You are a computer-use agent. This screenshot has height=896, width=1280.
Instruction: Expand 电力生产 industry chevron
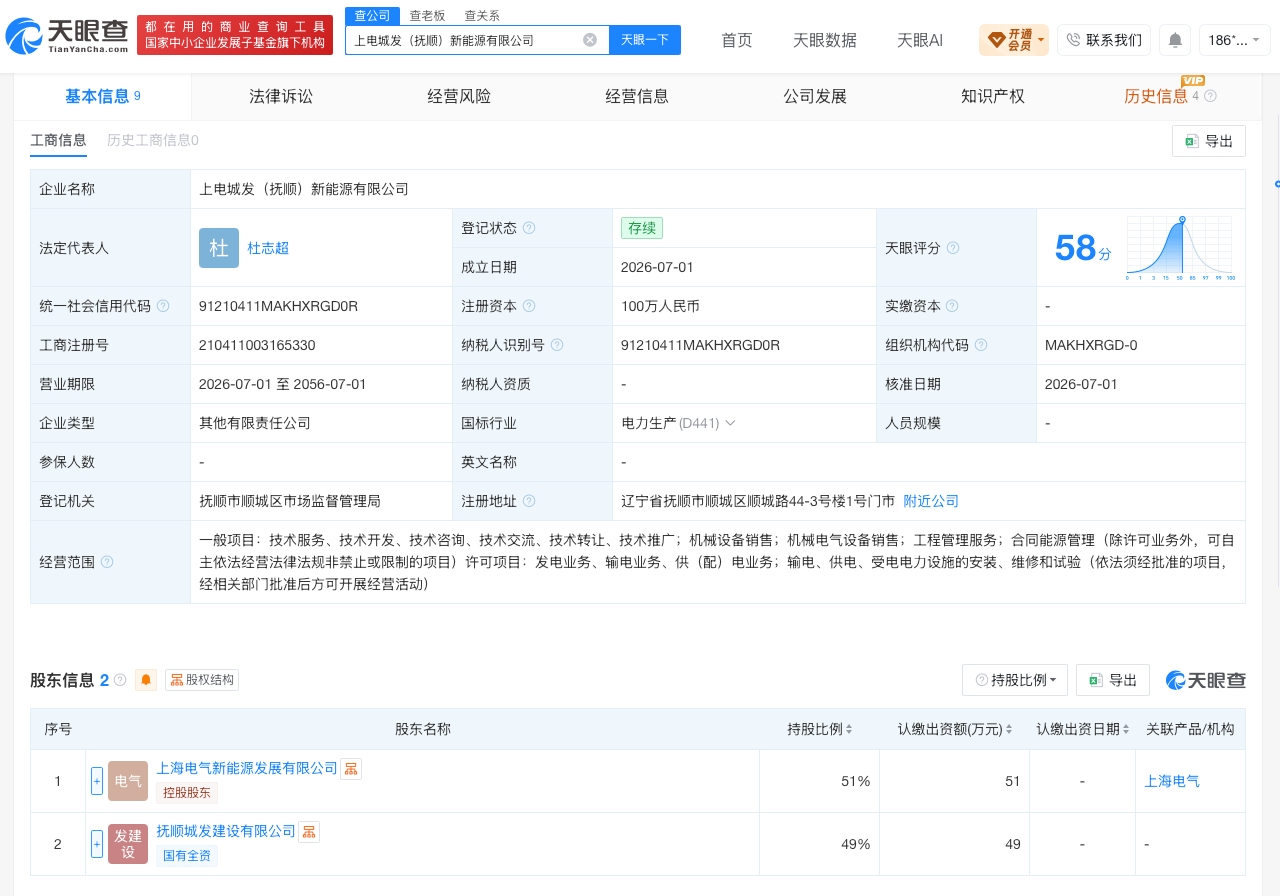tap(730, 423)
